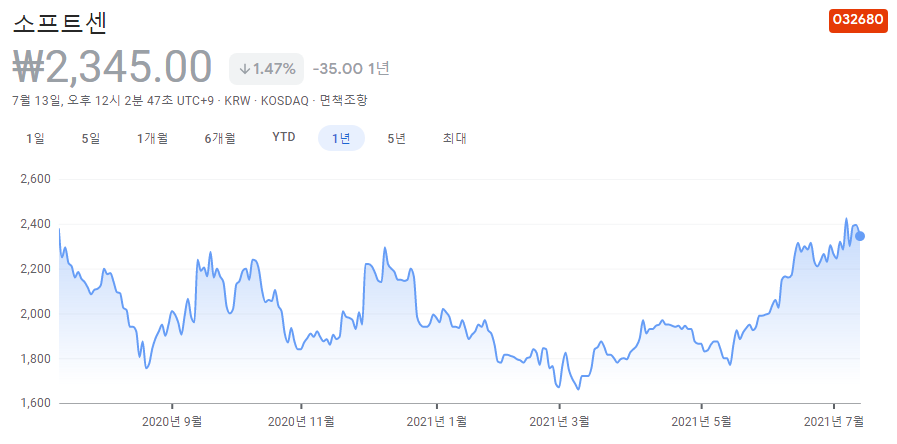897x444 pixels.
Task: Select the 1일 time range tab
Action: click(x=35, y=138)
